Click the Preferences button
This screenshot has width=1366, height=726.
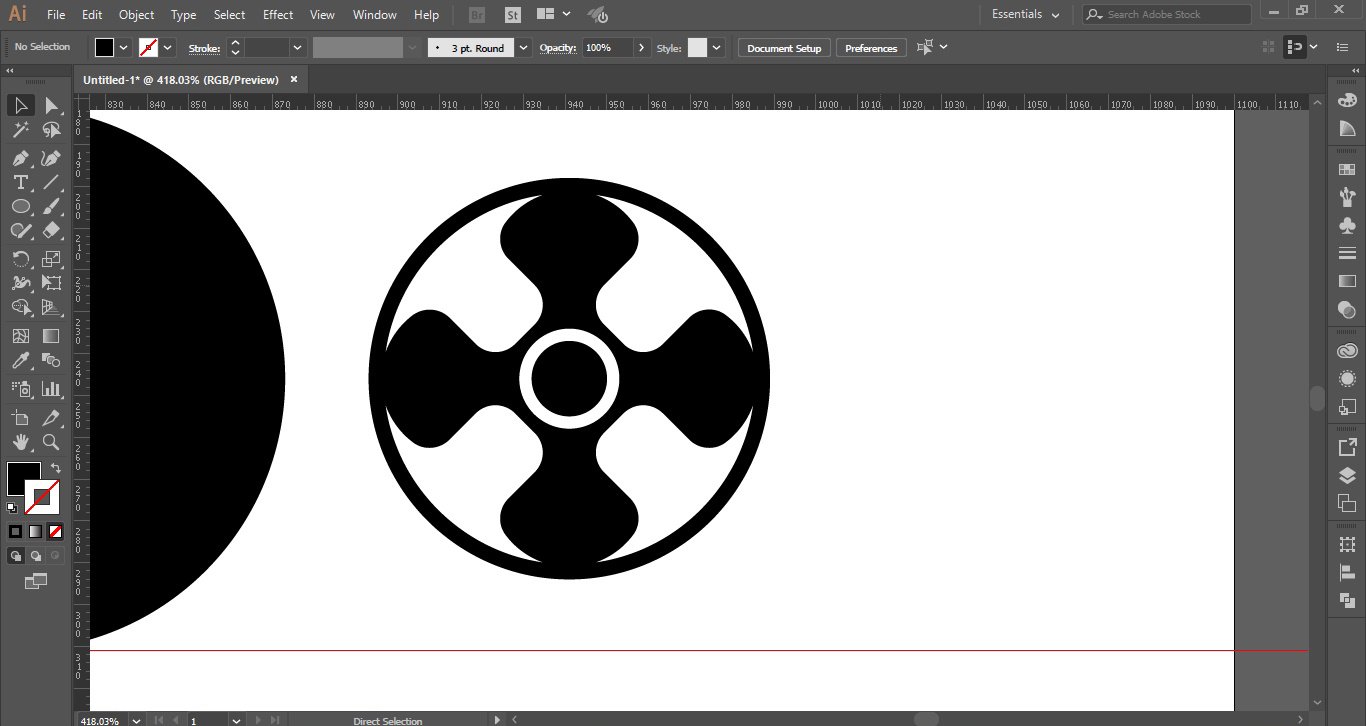click(x=871, y=48)
